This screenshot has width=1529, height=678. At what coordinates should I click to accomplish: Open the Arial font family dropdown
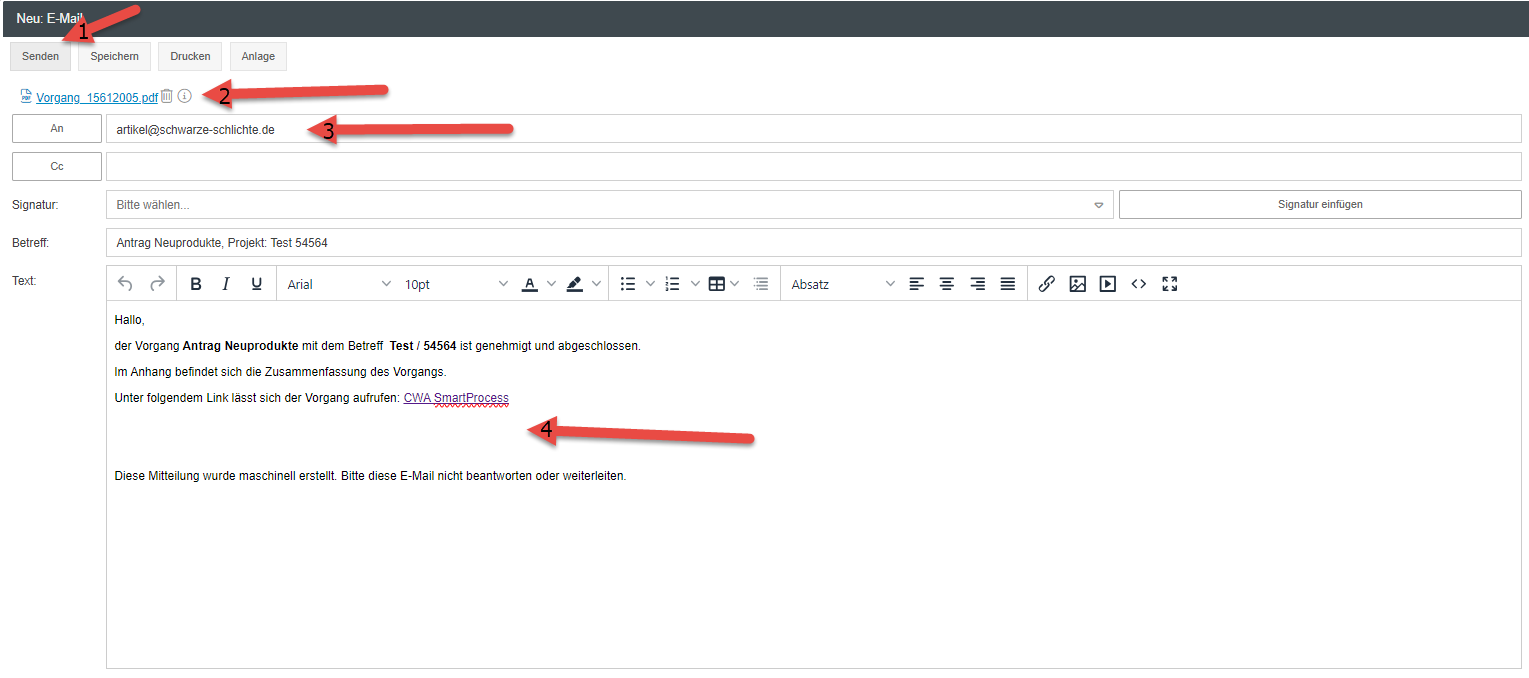pos(338,284)
